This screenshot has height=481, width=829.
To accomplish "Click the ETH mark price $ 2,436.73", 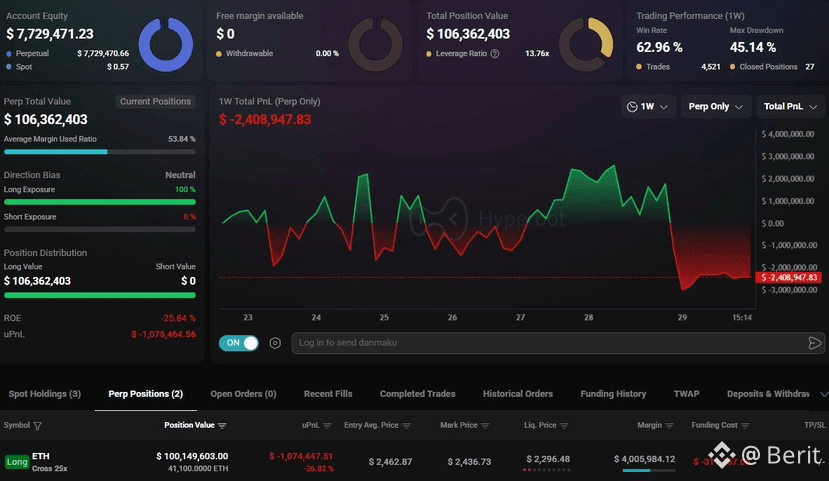I will coord(469,462).
